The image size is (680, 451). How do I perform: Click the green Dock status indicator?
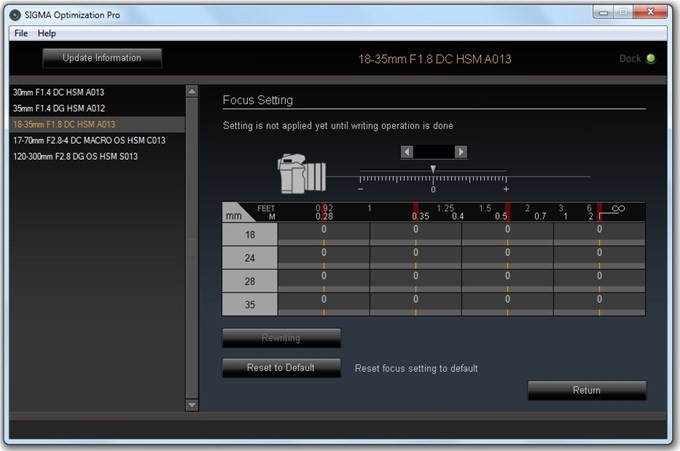[x=651, y=58]
